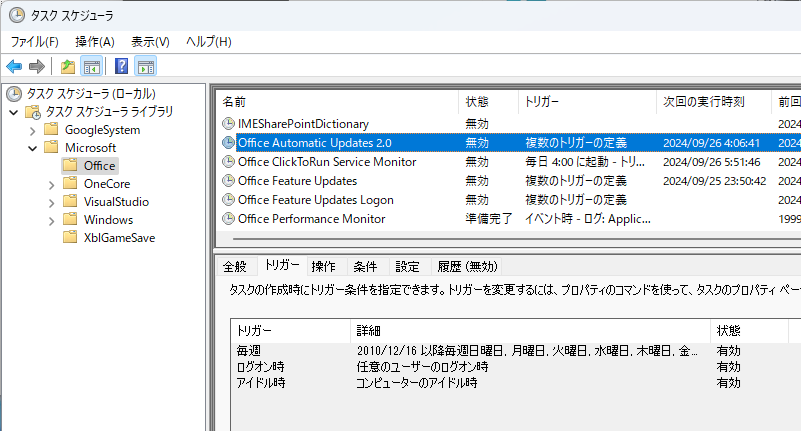Click the Office folder icon in tree
This screenshot has width=801, height=431.
pyautogui.click(x=70, y=165)
